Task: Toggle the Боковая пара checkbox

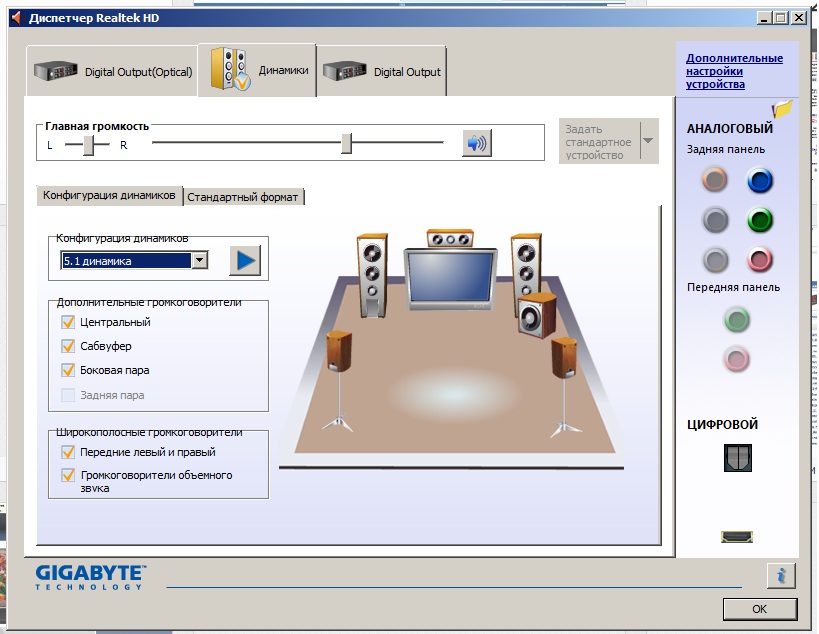Action: point(68,370)
